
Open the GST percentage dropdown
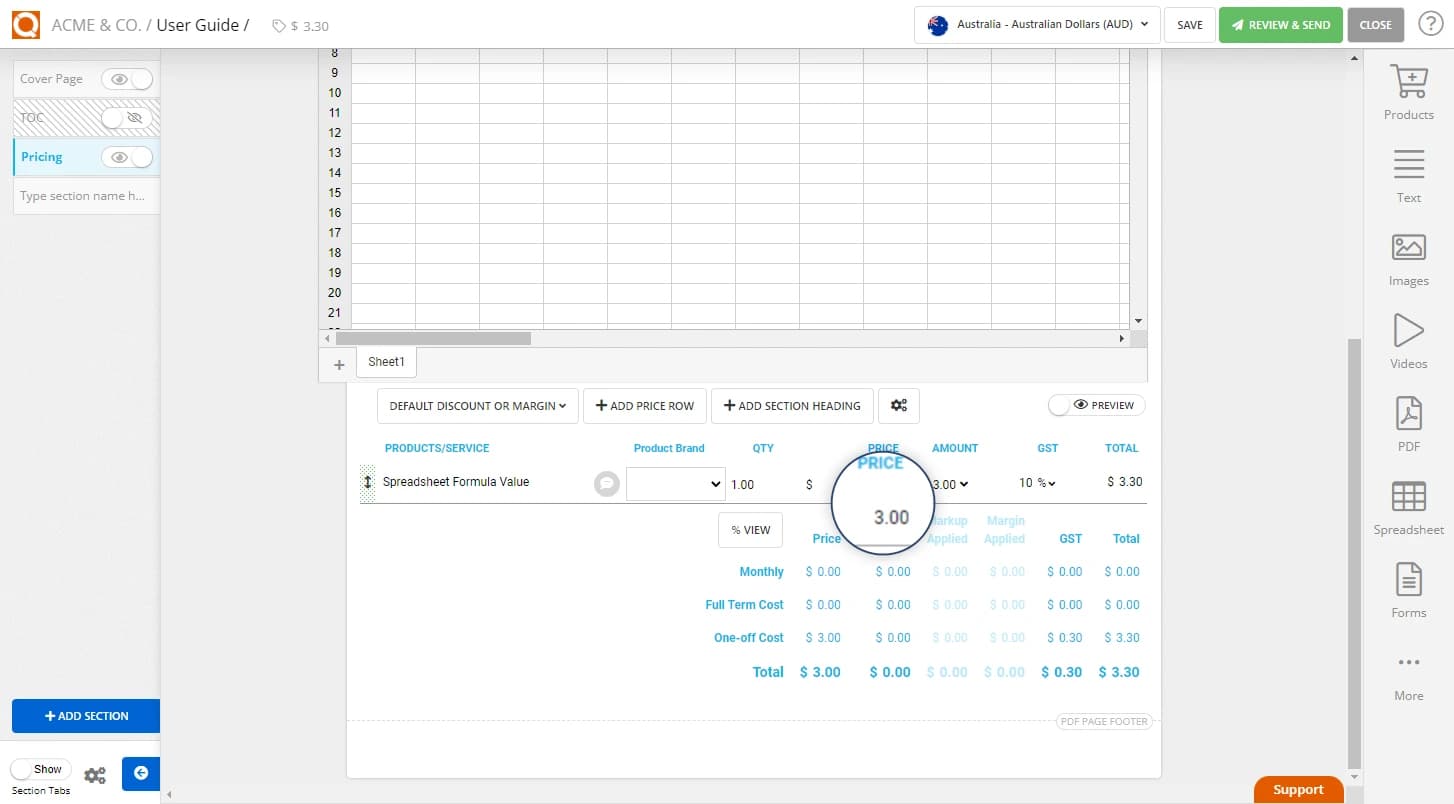(1037, 483)
